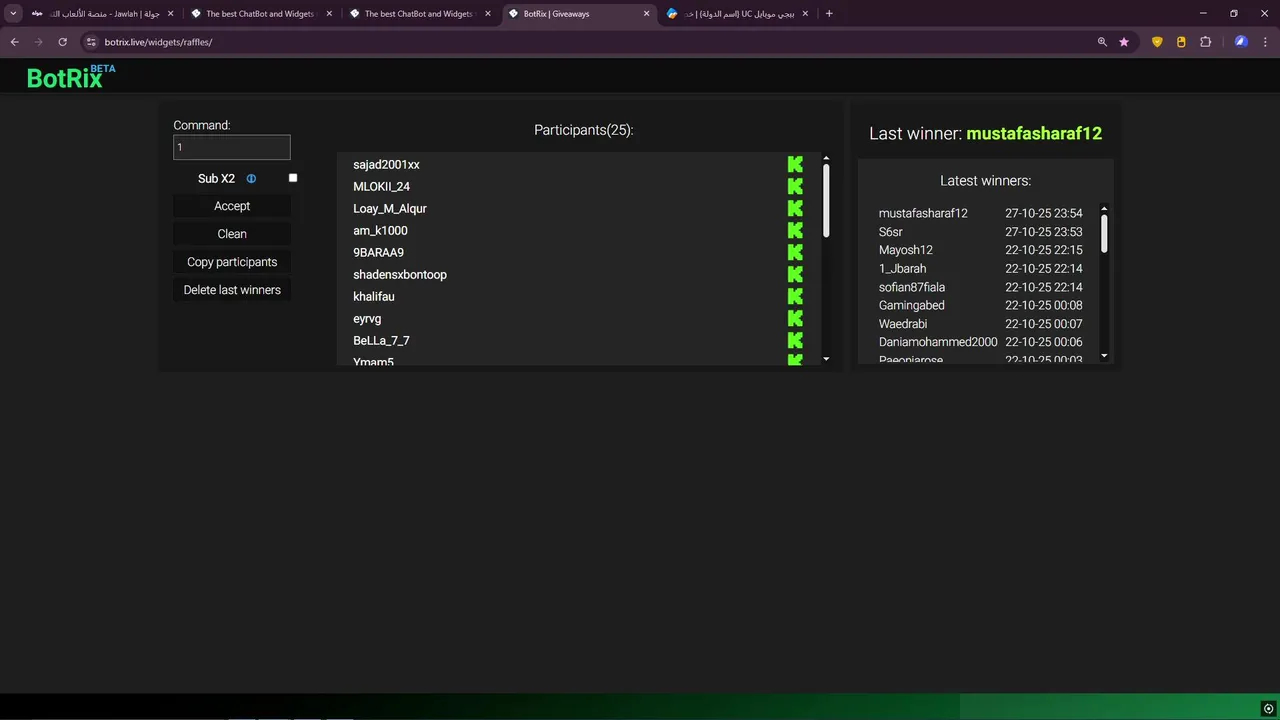Toggle the Sub X2 checkbox
The image size is (1280, 720).
point(293,178)
